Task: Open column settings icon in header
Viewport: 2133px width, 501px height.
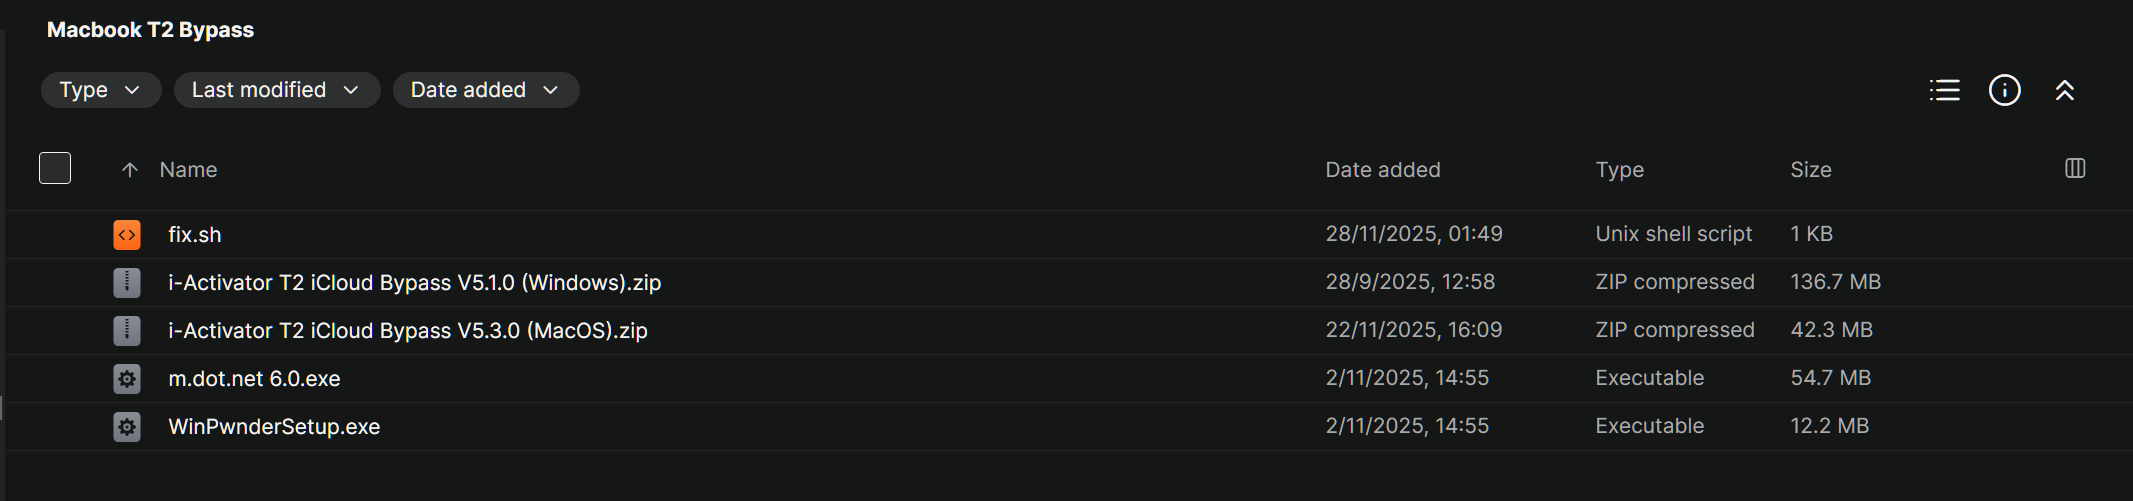Action: [2075, 168]
